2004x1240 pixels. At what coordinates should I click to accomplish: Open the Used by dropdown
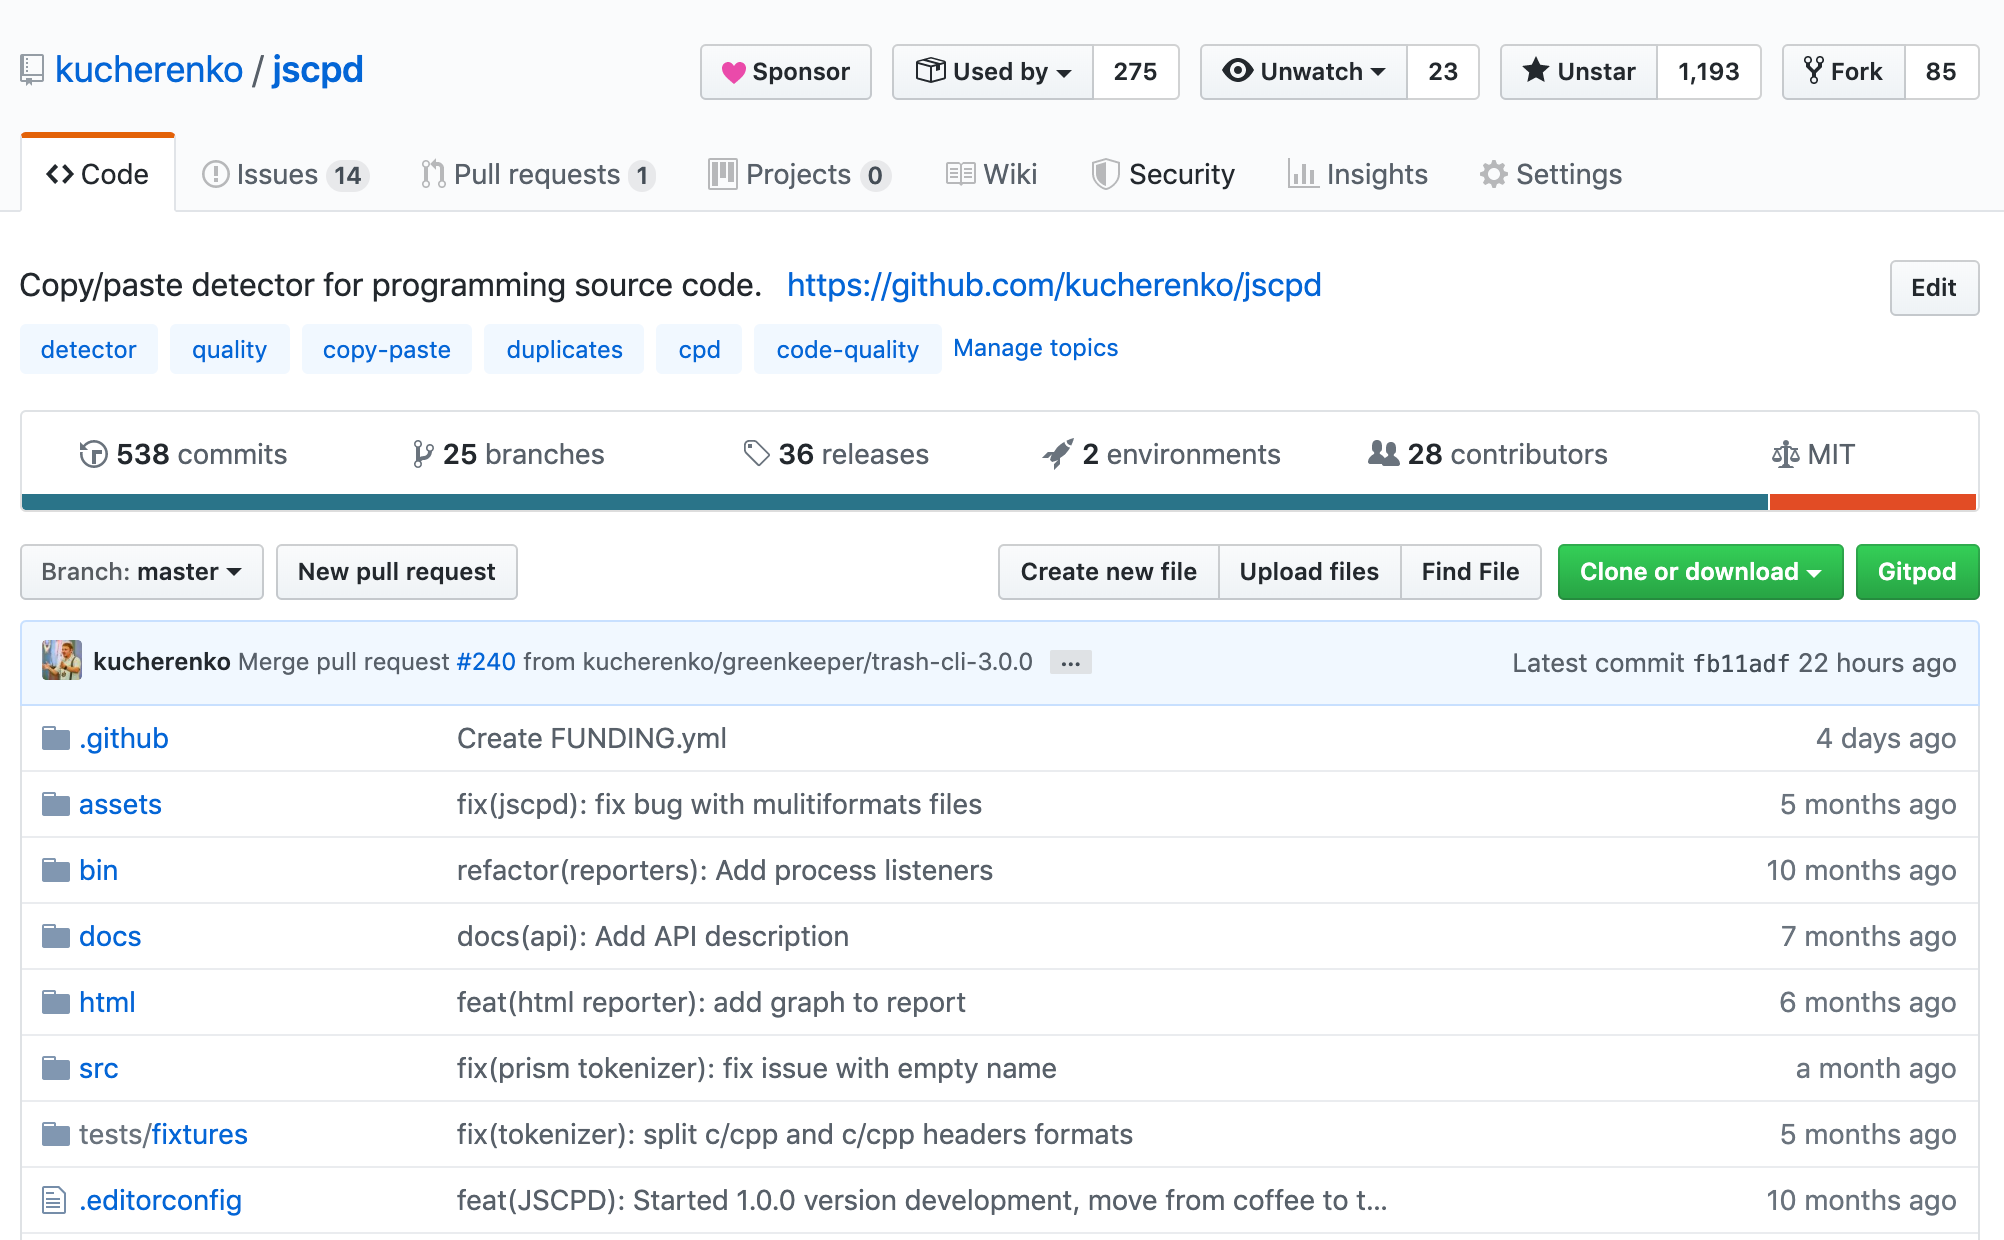[x=993, y=72]
